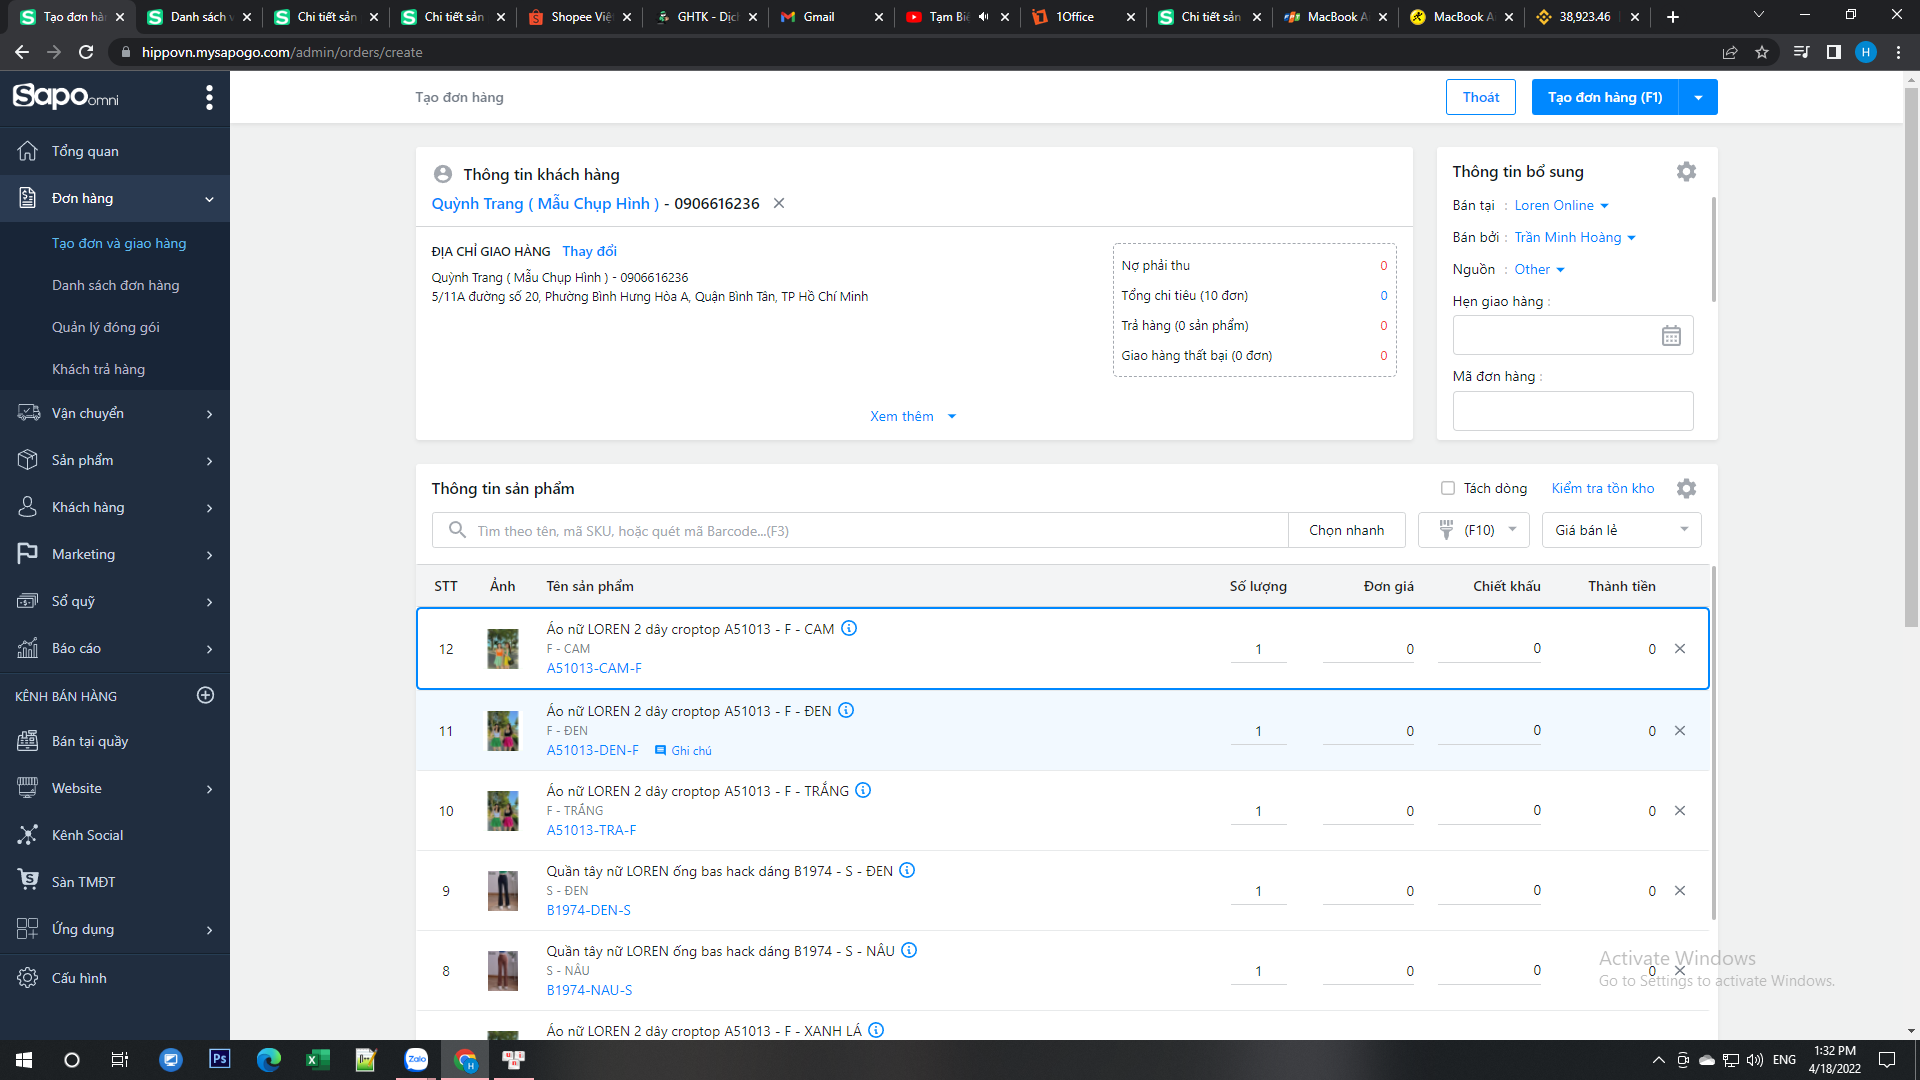Open Zalo from the Windows taskbar
The image size is (1920, 1080).
coord(416,1060)
